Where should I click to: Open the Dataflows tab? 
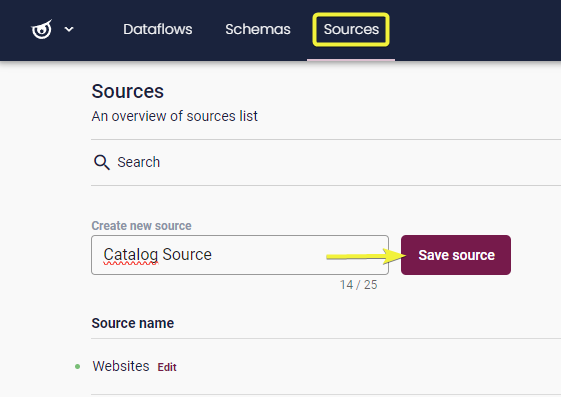[158, 29]
